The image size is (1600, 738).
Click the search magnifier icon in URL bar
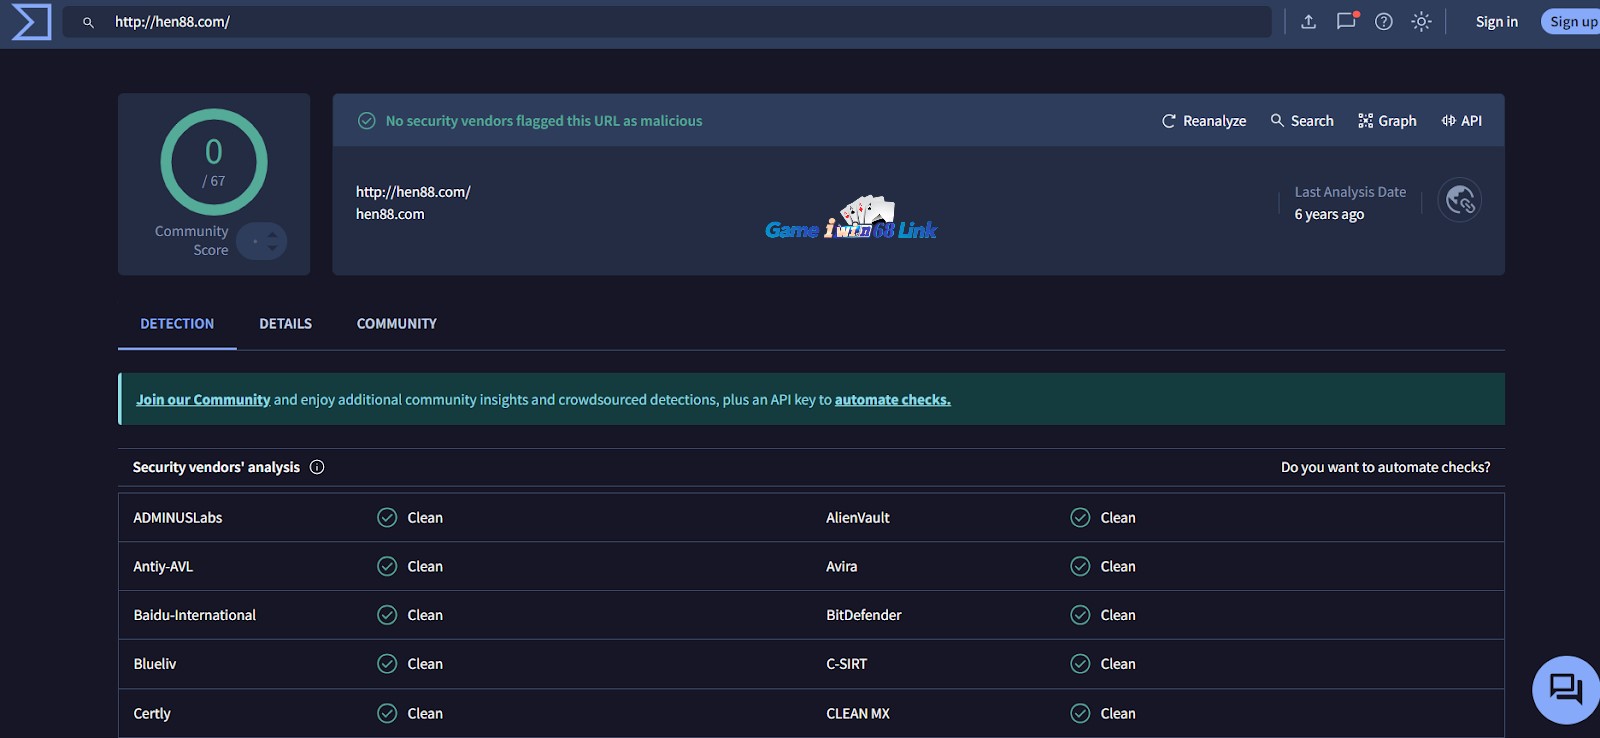coord(88,22)
